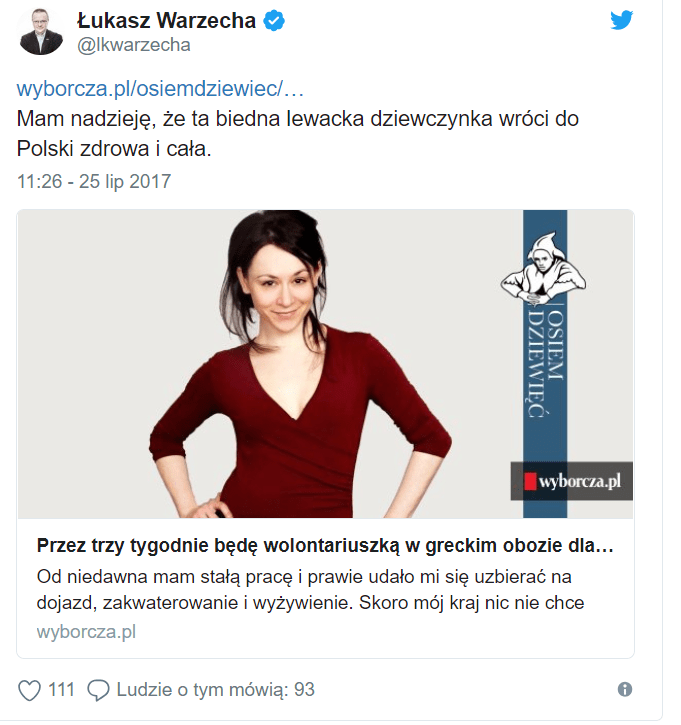This screenshot has width=681, height=725.
Task: Click the tweet timestamp 11:26 - 25 lip 2017
Action: [x=94, y=181]
